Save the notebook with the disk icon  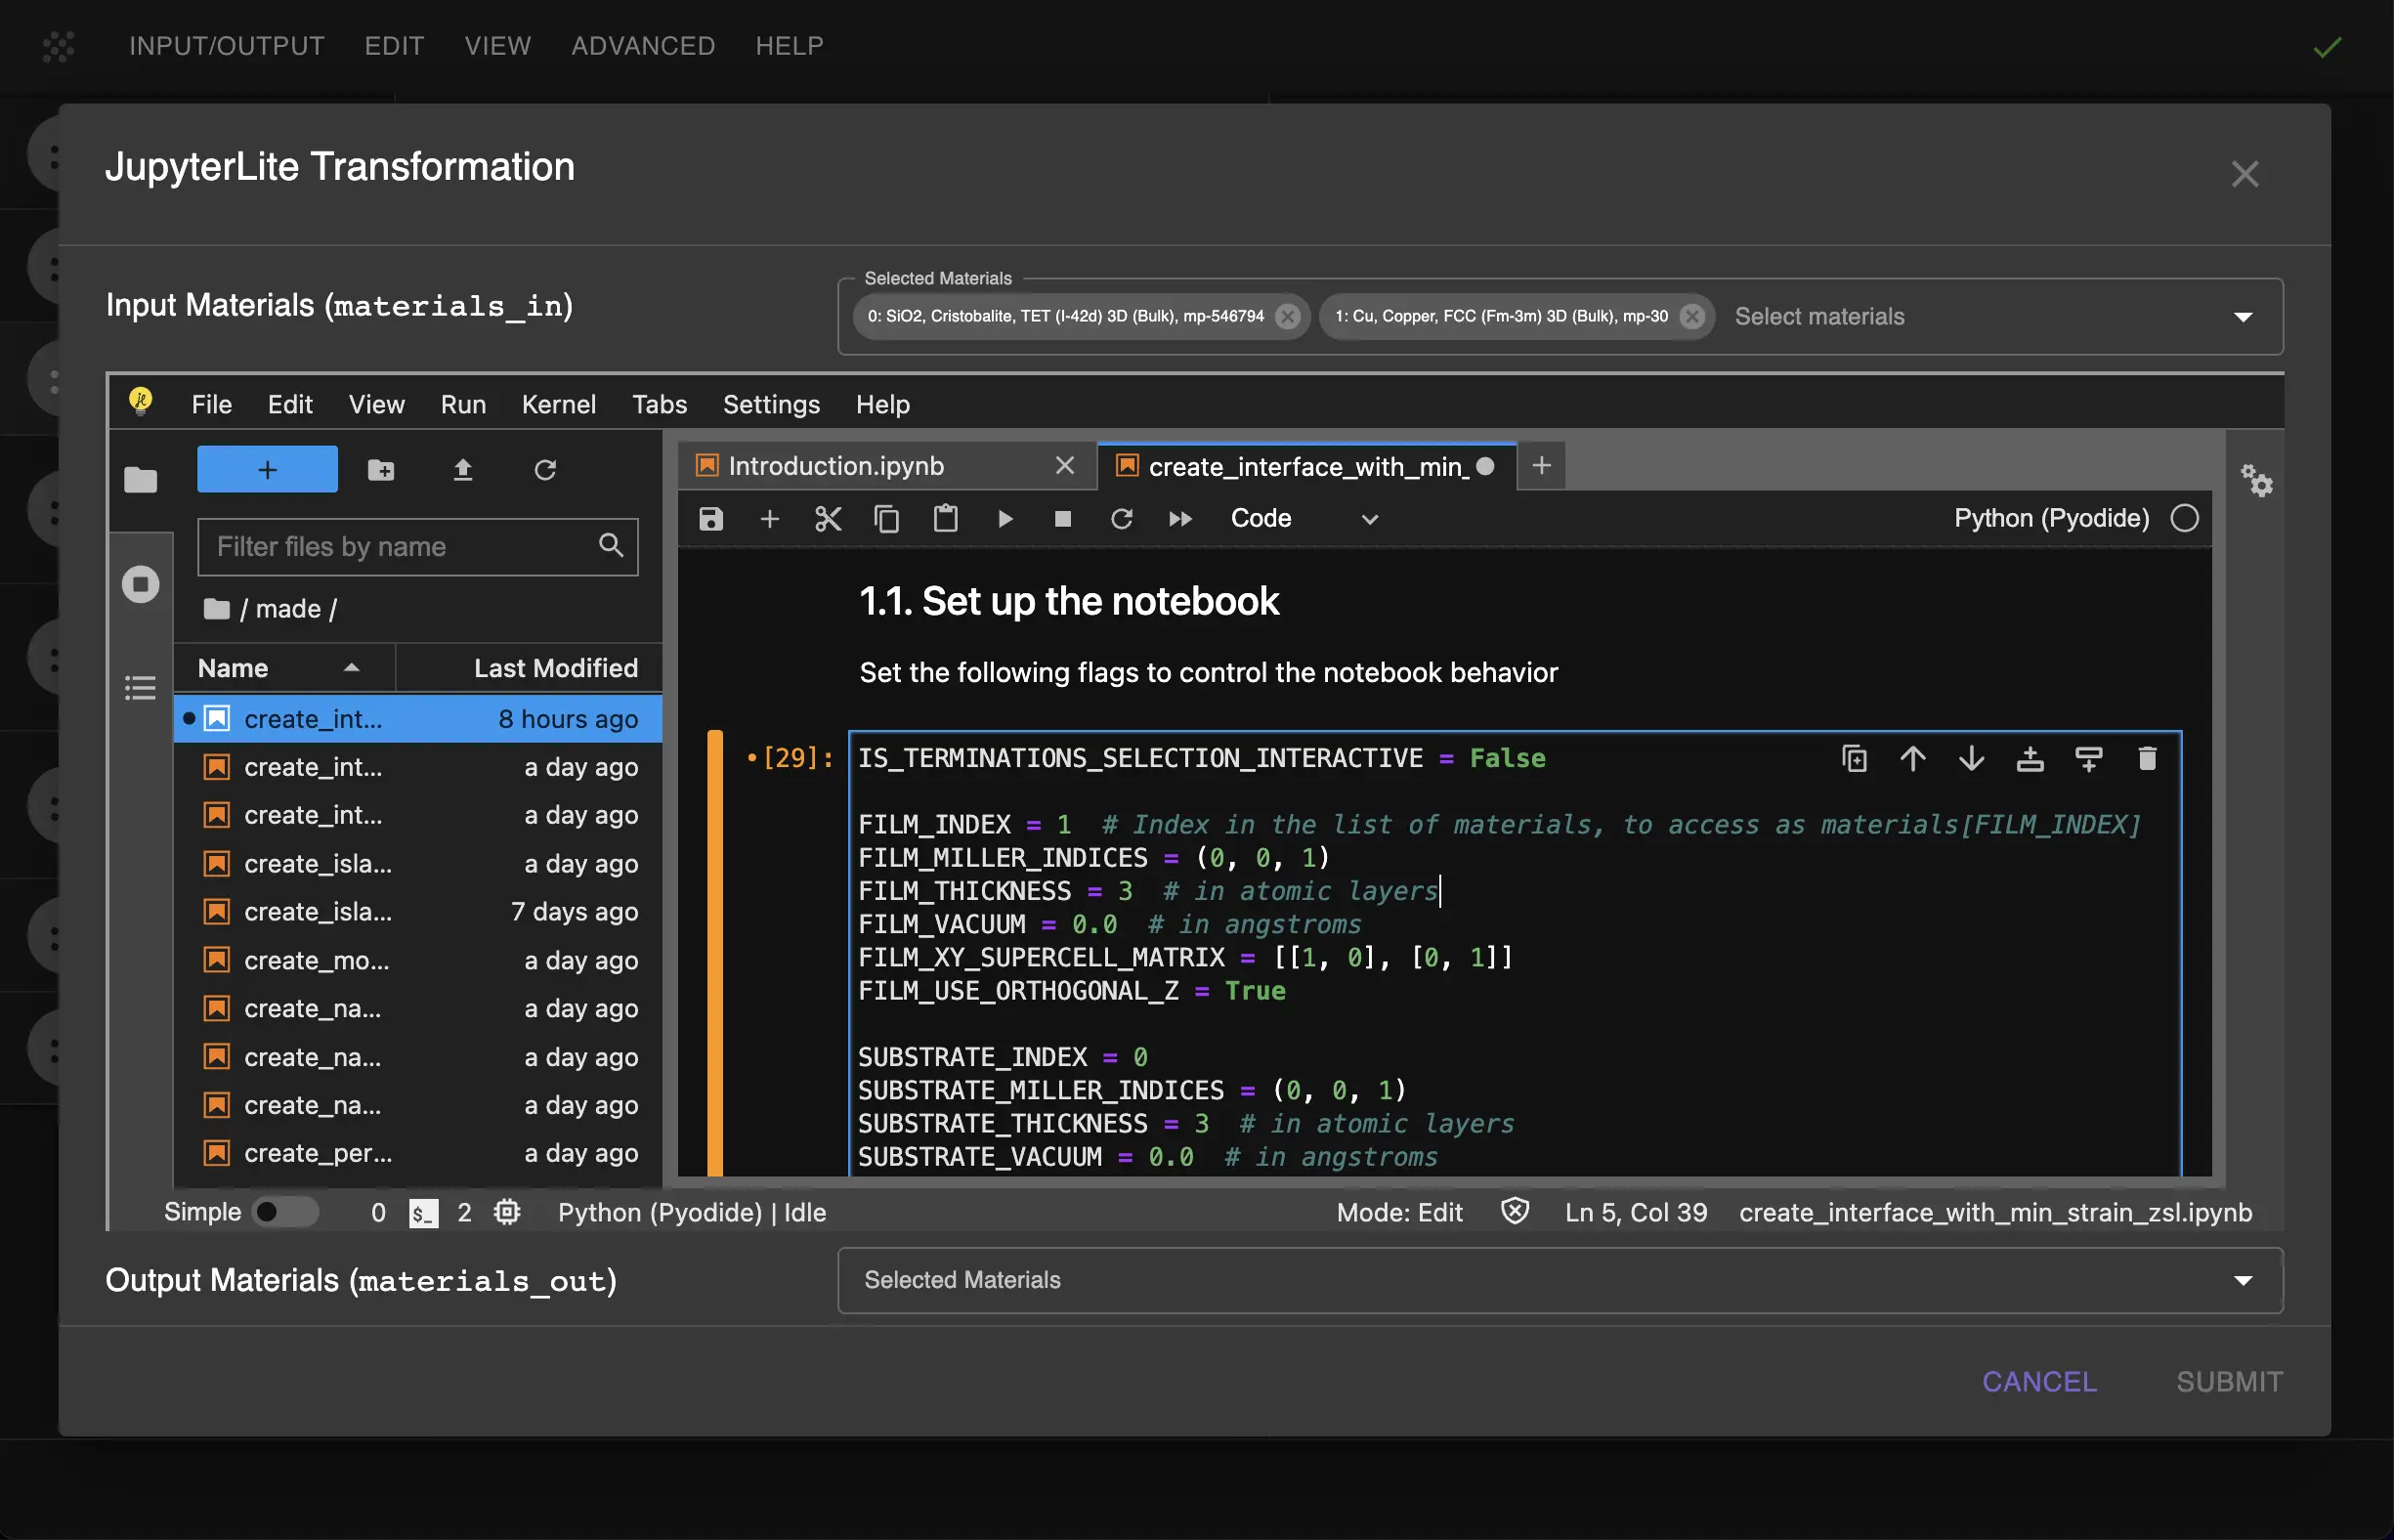pos(711,519)
